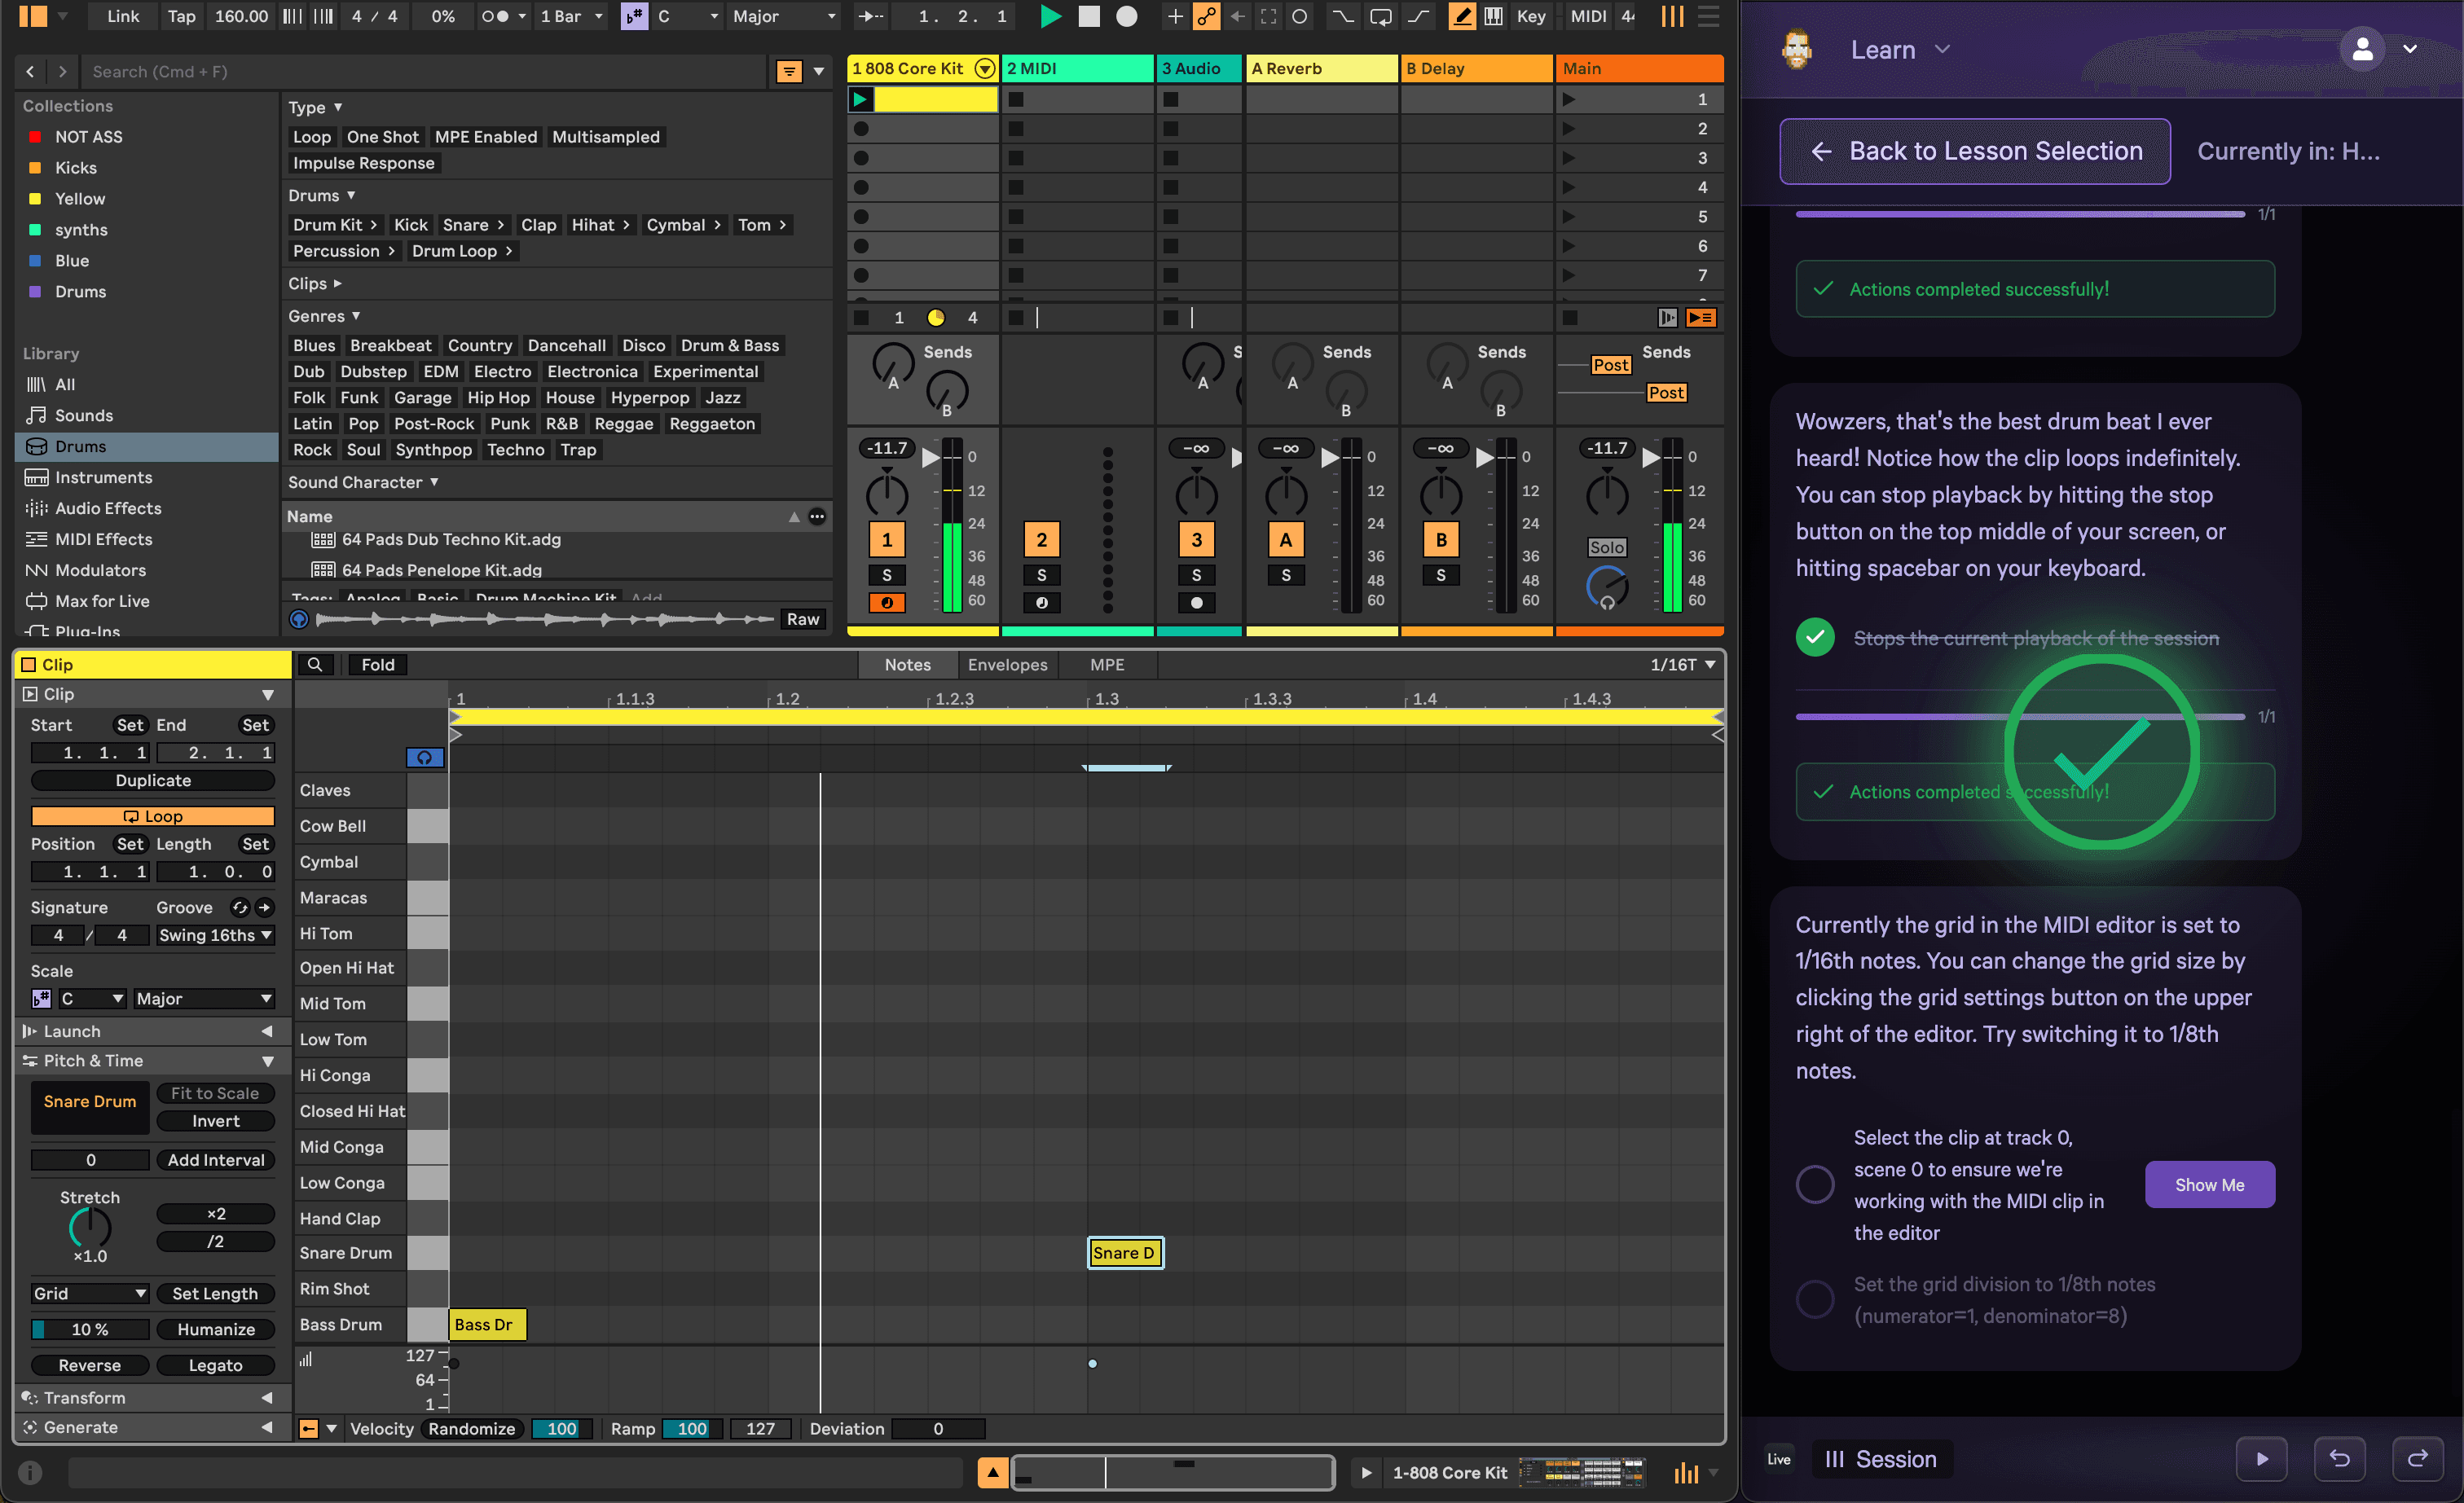Click the Play button in the transport bar
The image size is (2464, 1503).
pos(1050,16)
